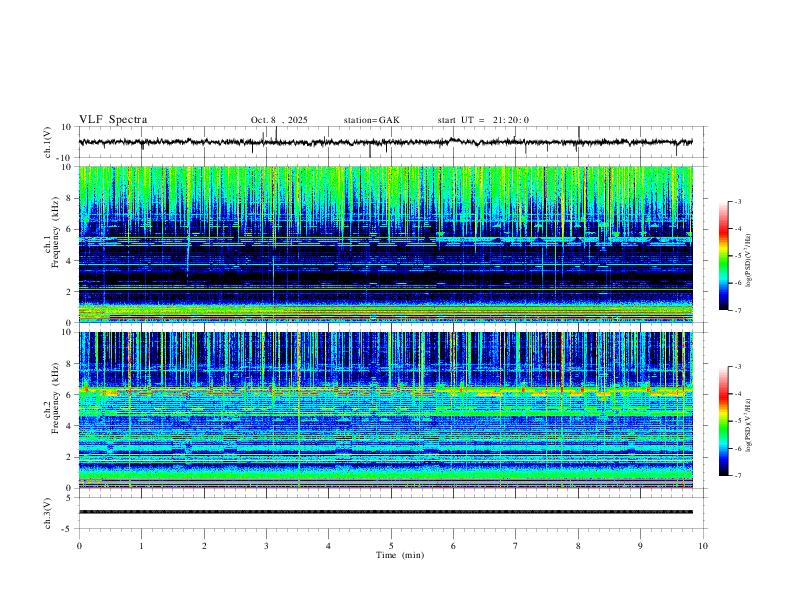The width and height of the screenshot is (792, 612).
Task: Click the ch.1 frequency axis "4" tick label
Action: point(69,261)
